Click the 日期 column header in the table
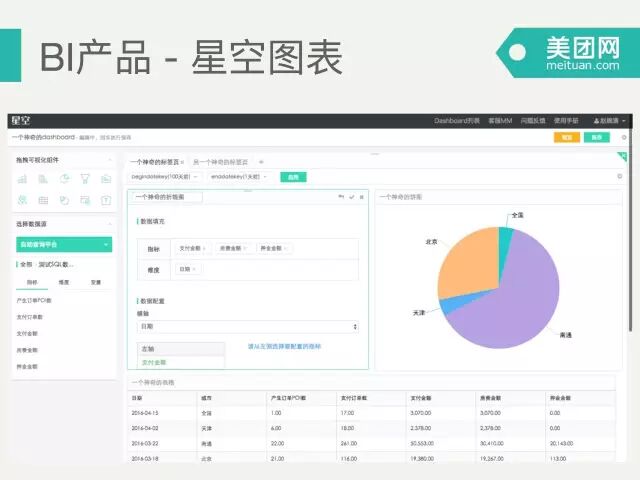This screenshot has height=480, width=640. pyautogui.click(x=137, y=398)
